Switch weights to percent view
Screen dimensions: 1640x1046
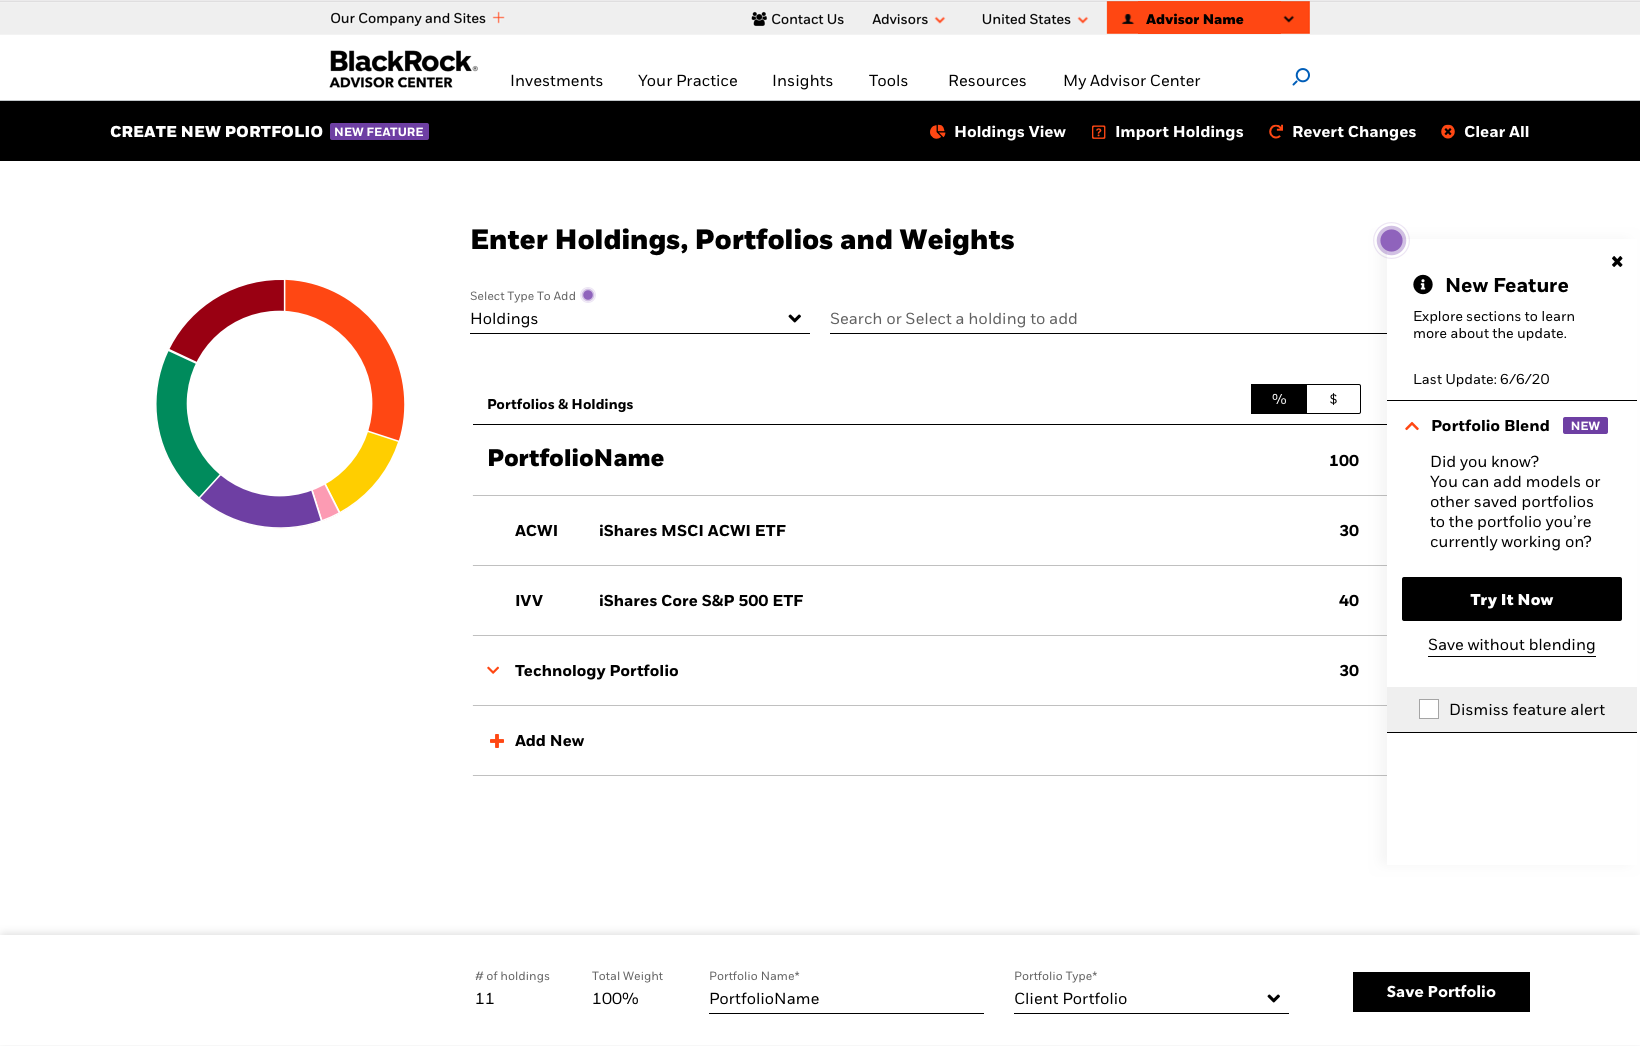click(1279, 399)
